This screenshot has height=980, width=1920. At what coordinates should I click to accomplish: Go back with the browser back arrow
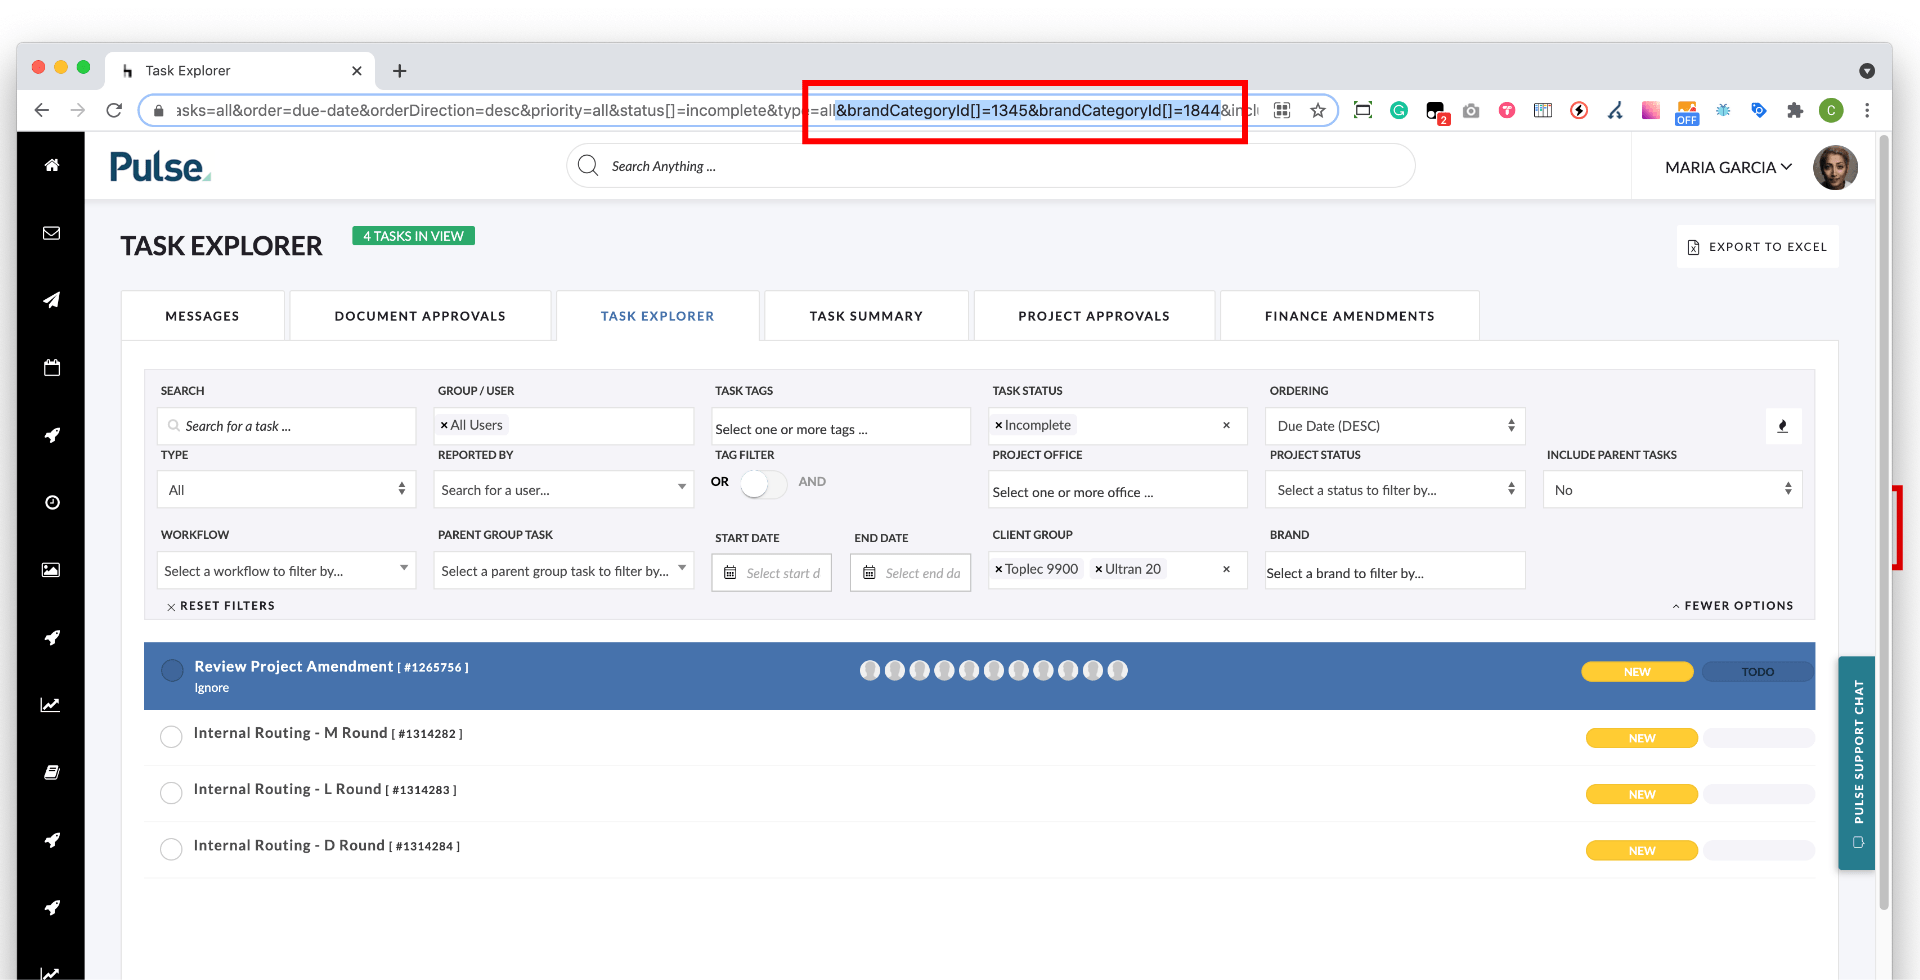[x=41, y=110]
